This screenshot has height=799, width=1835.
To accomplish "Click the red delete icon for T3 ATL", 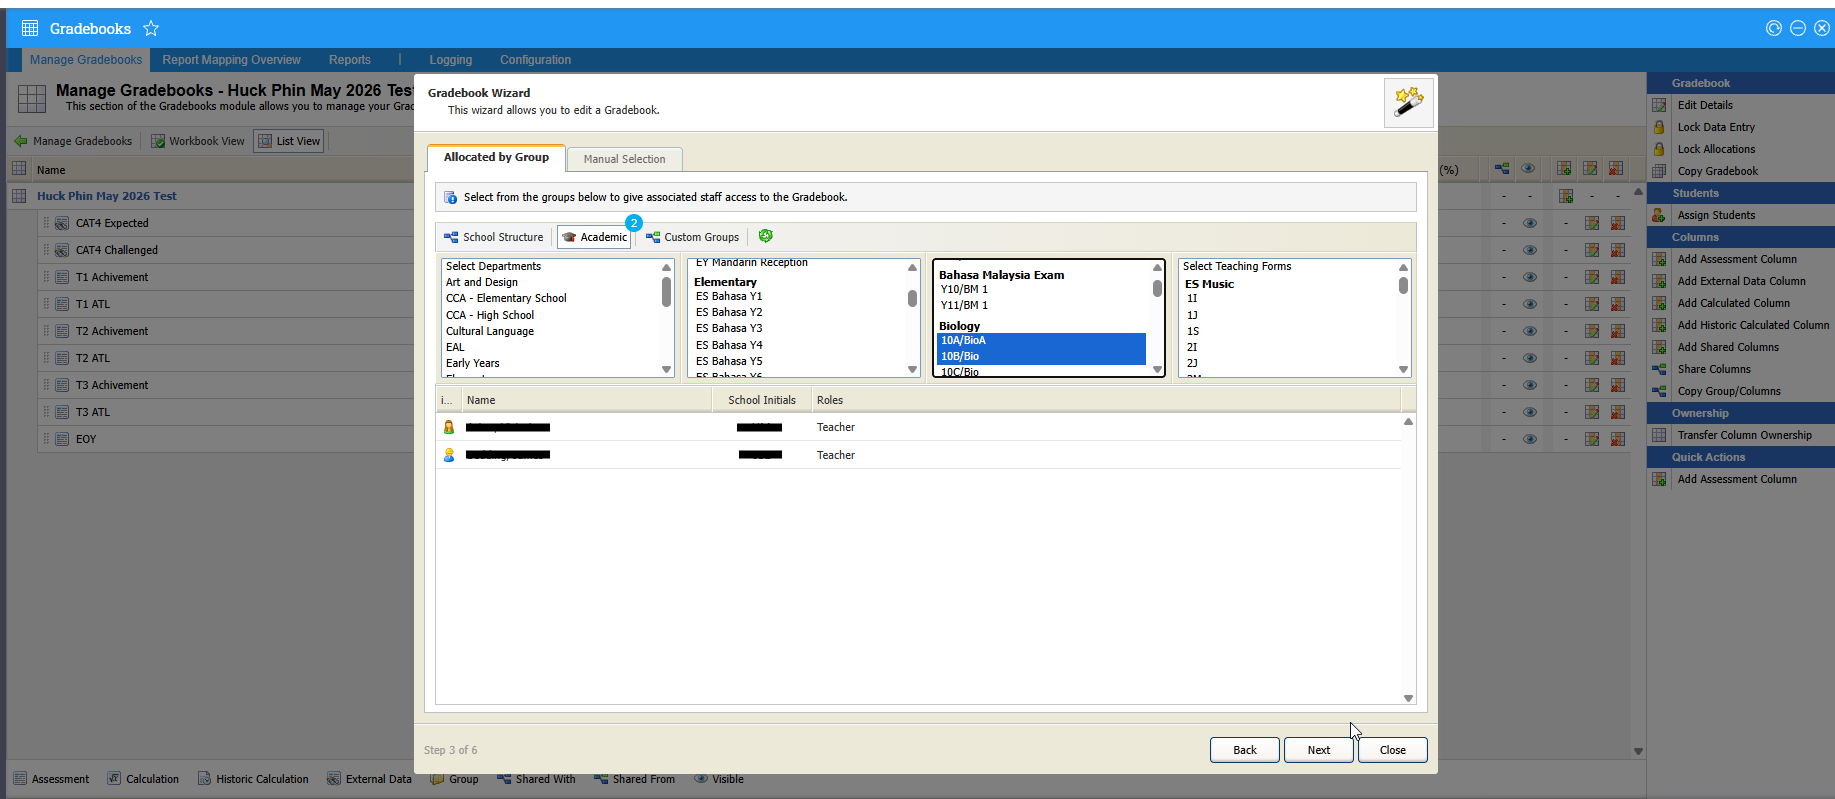I will tap(1618, 412).
